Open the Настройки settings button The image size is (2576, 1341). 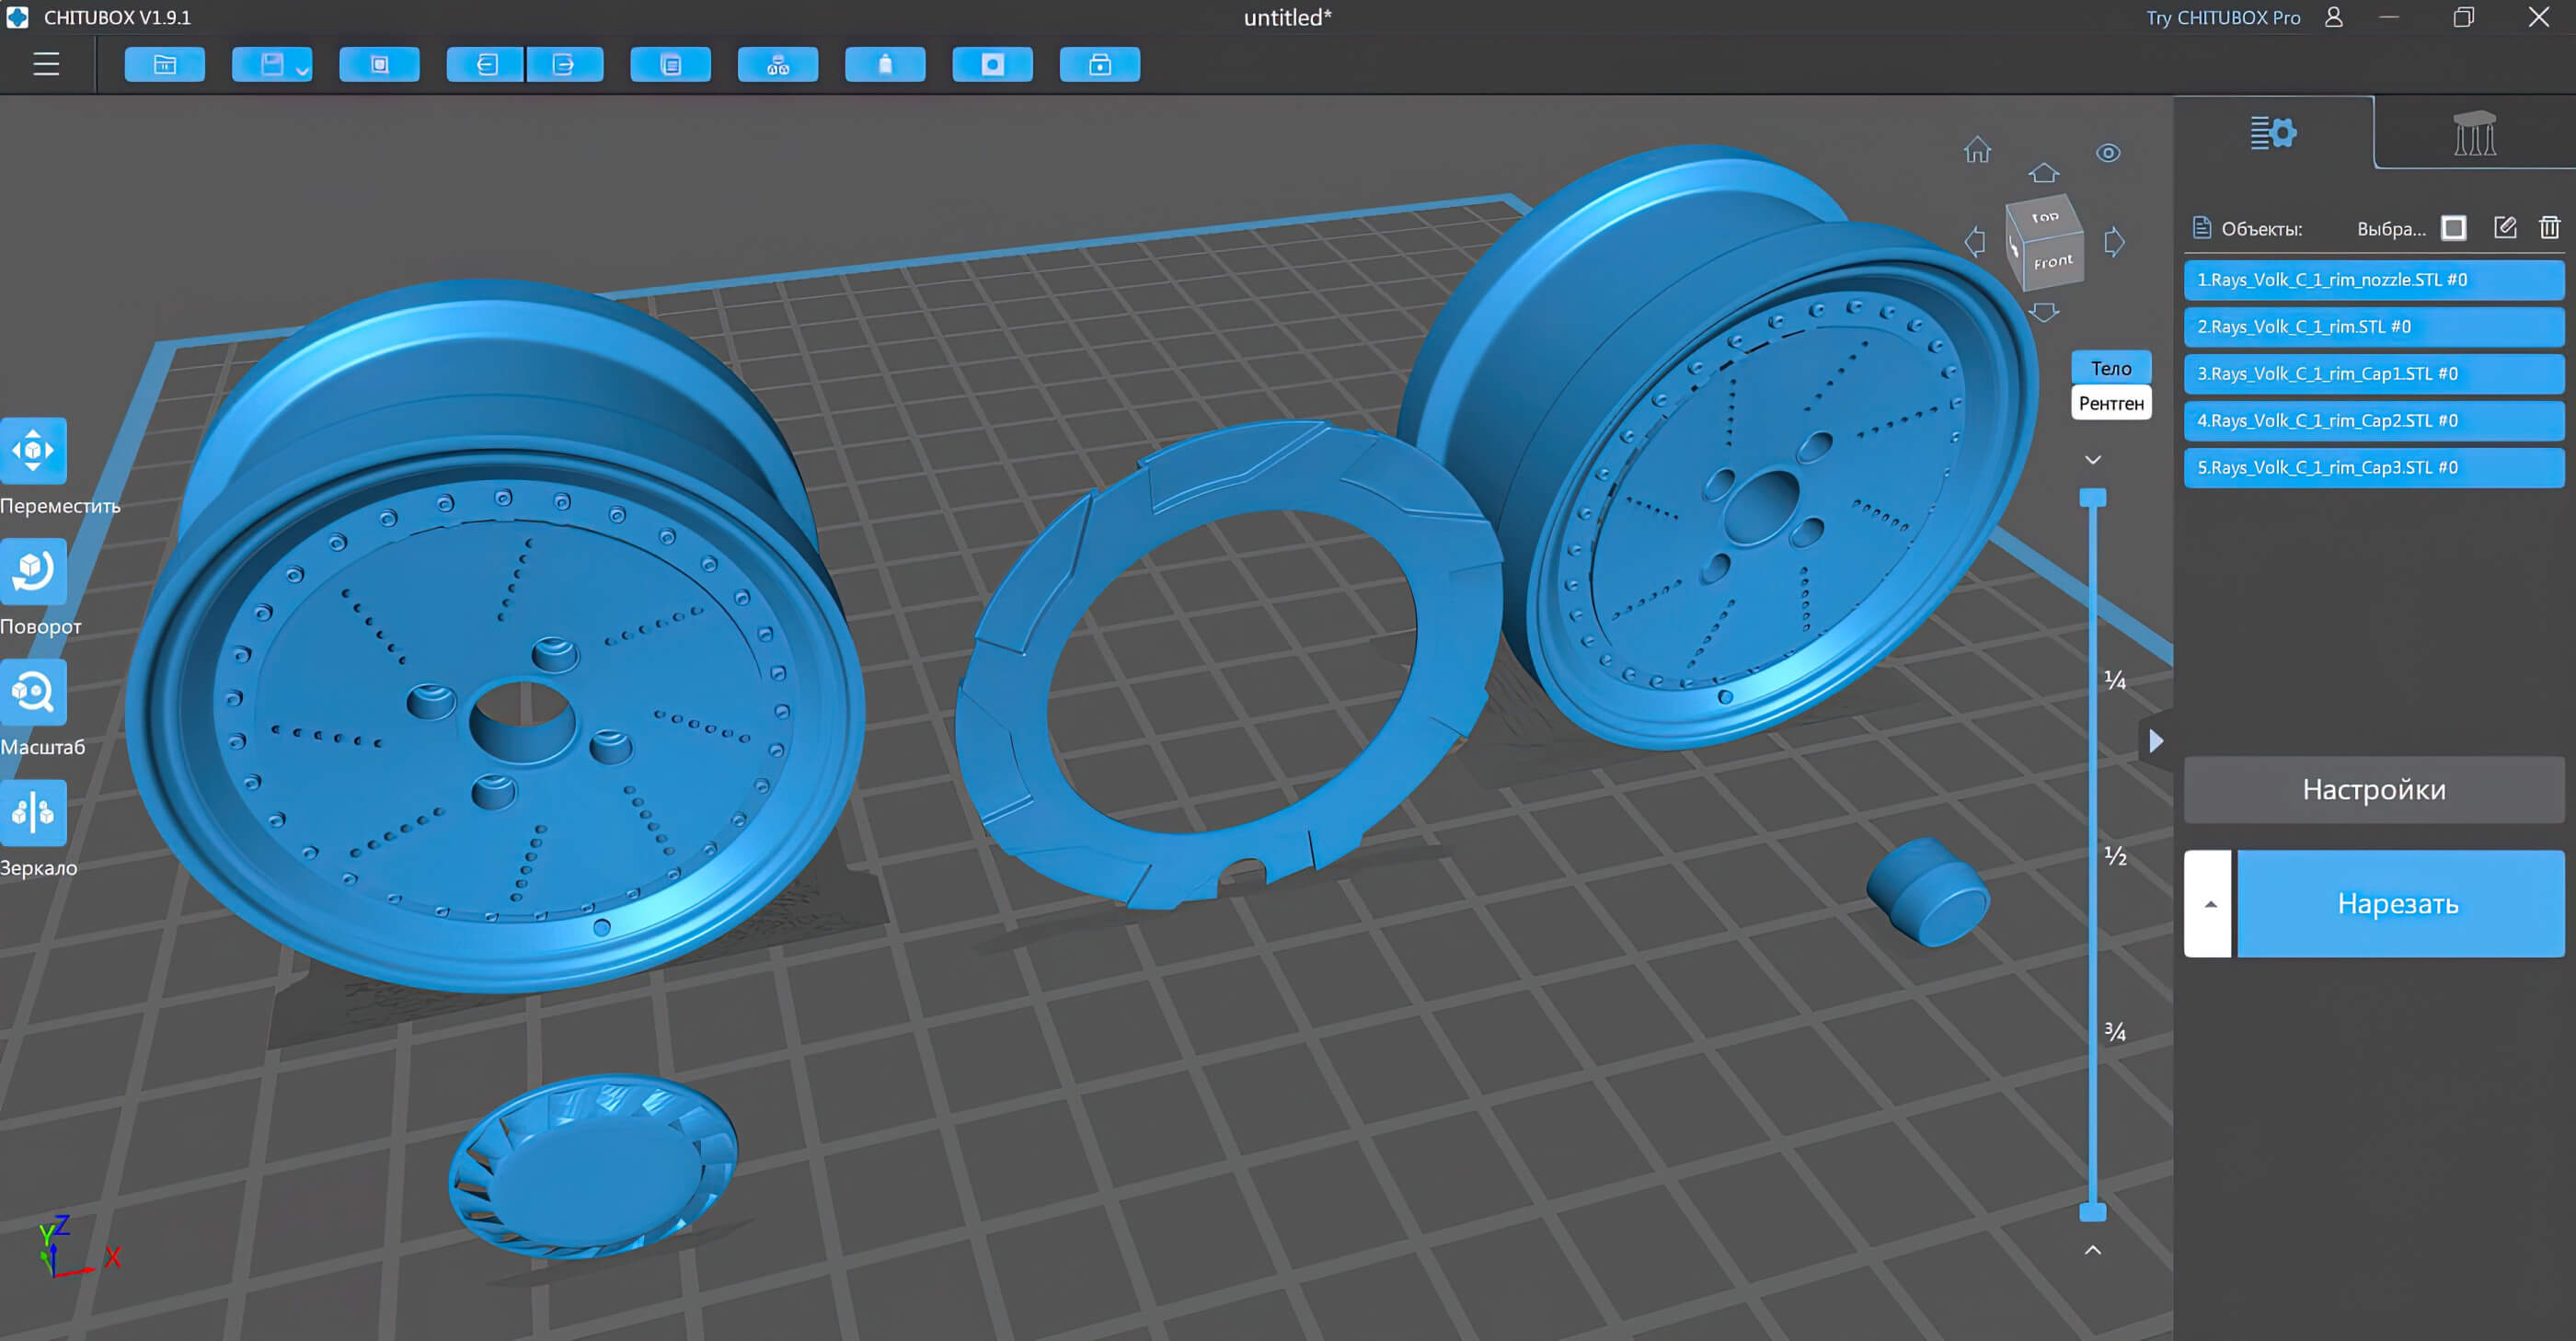[x=2374, y=790]
